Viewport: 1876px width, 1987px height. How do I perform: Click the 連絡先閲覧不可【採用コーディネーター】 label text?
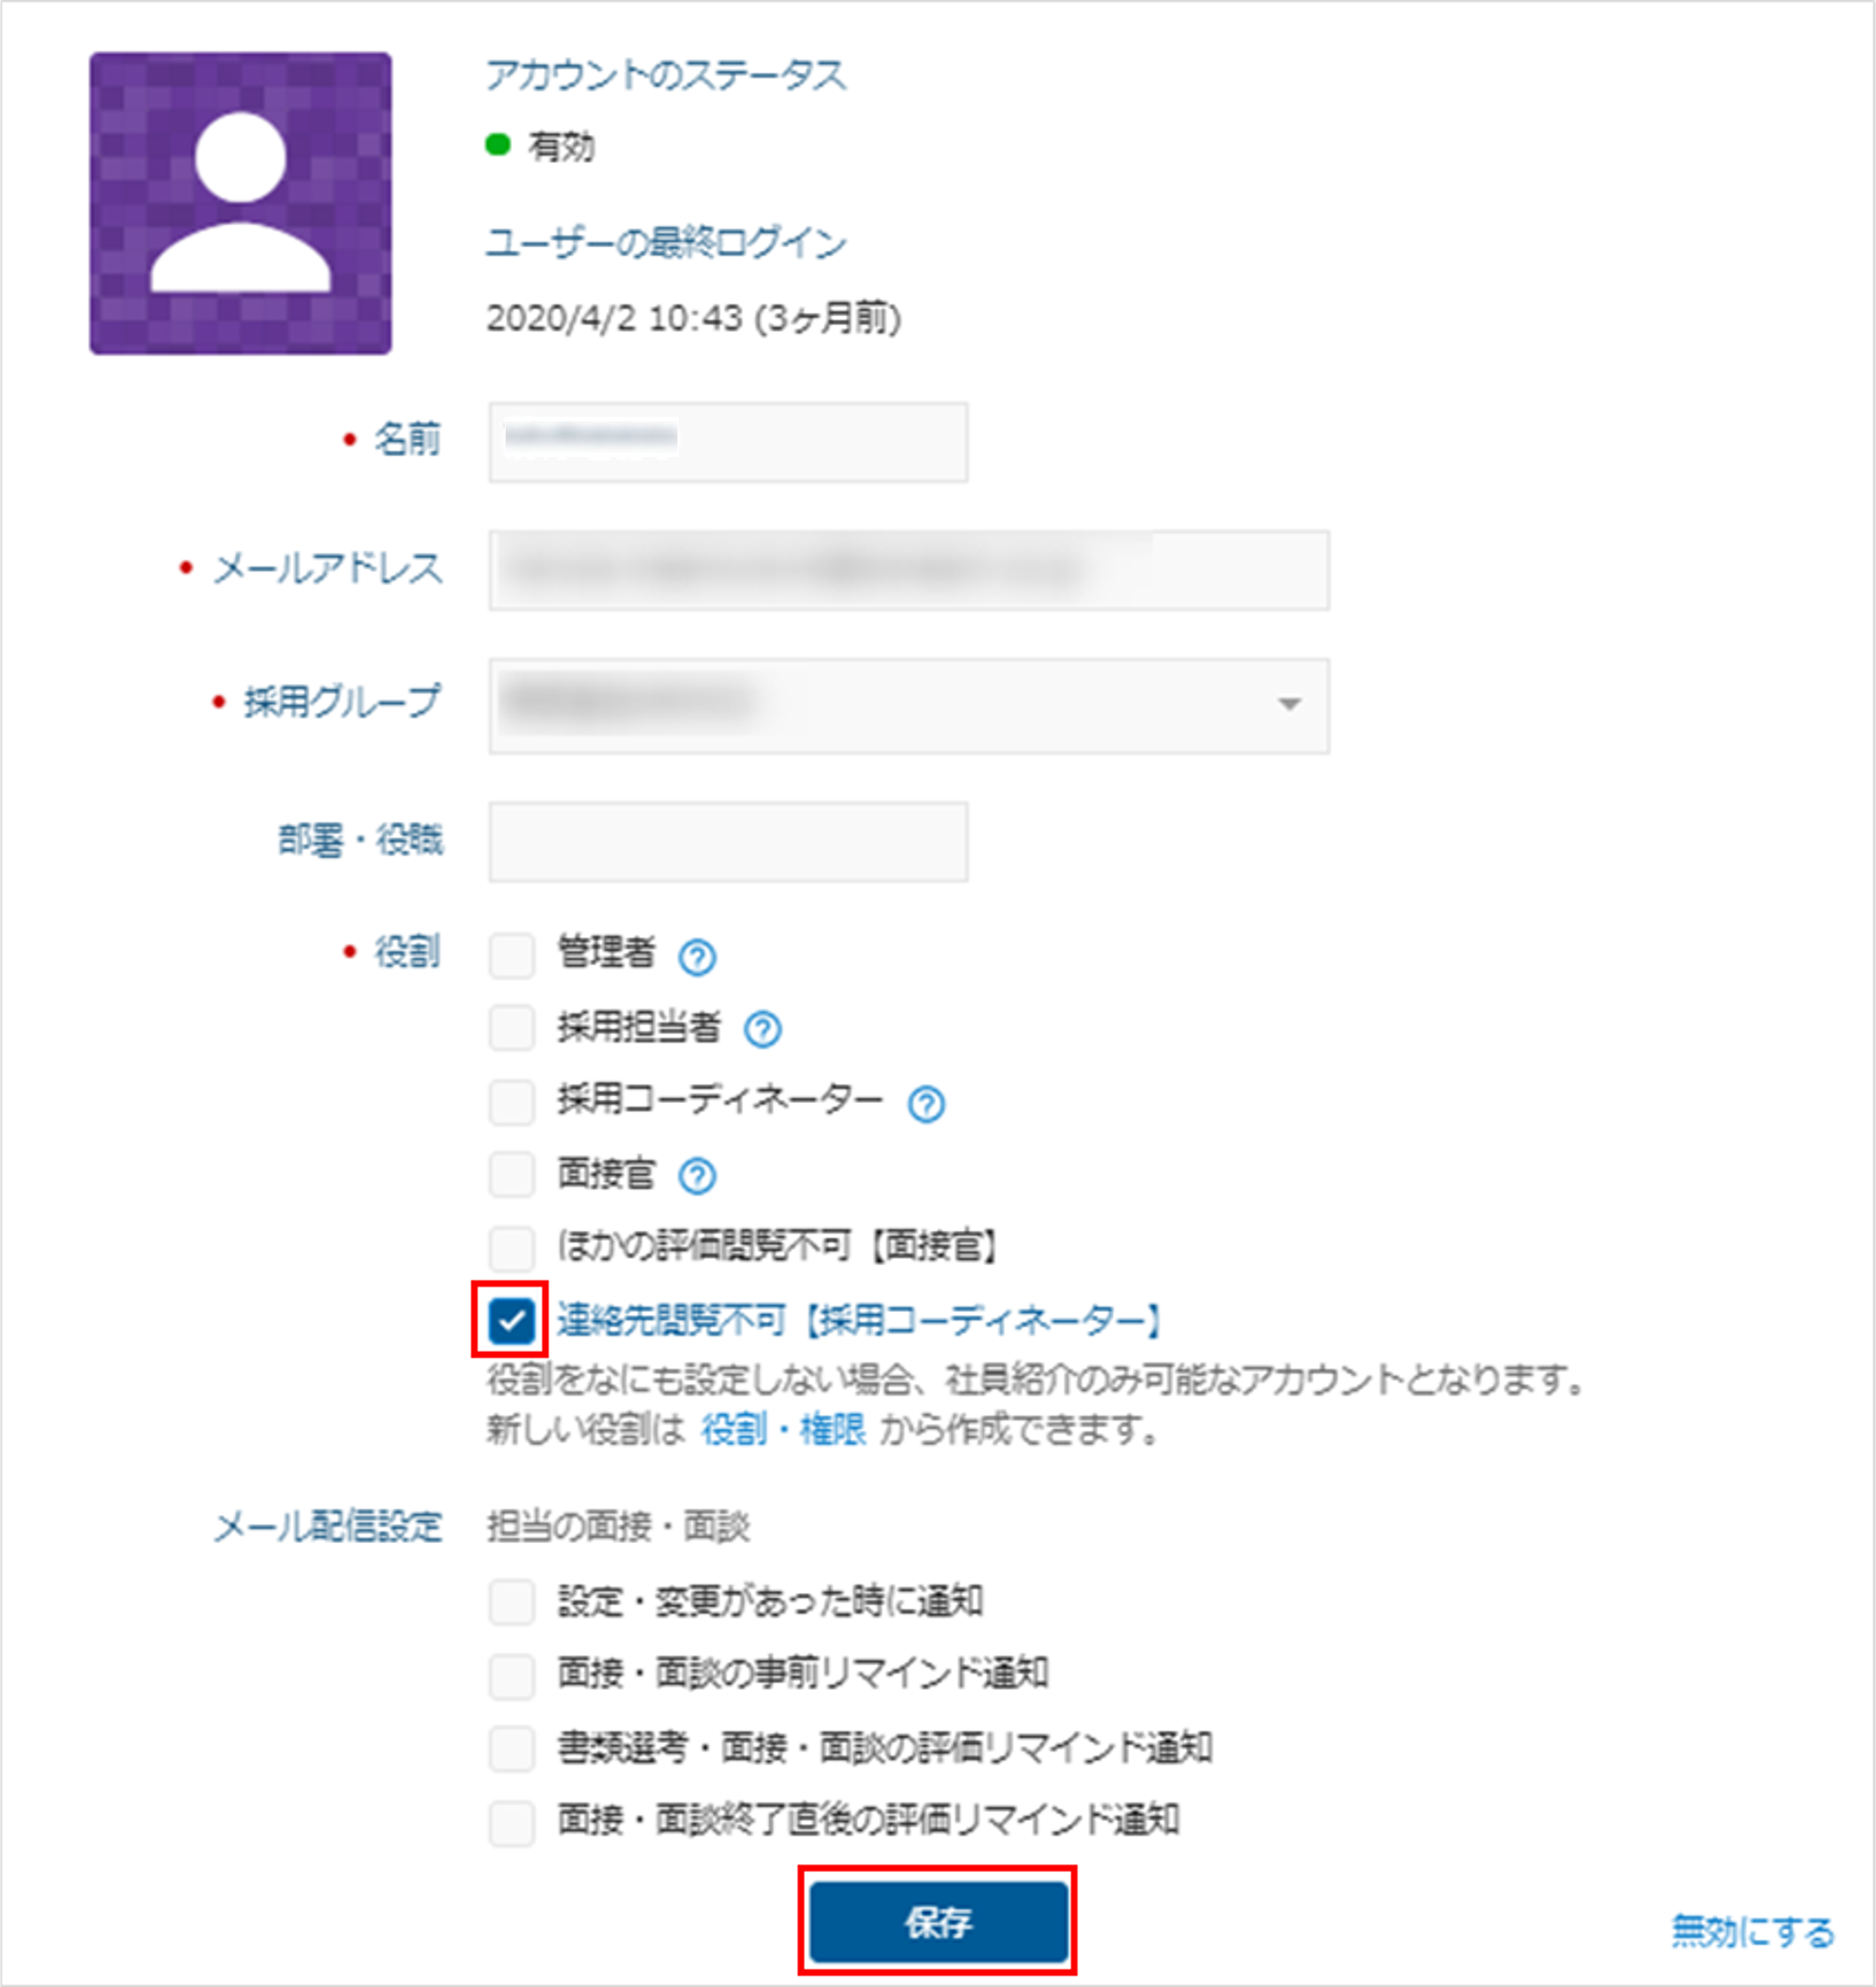click(x=860, y=1321)
